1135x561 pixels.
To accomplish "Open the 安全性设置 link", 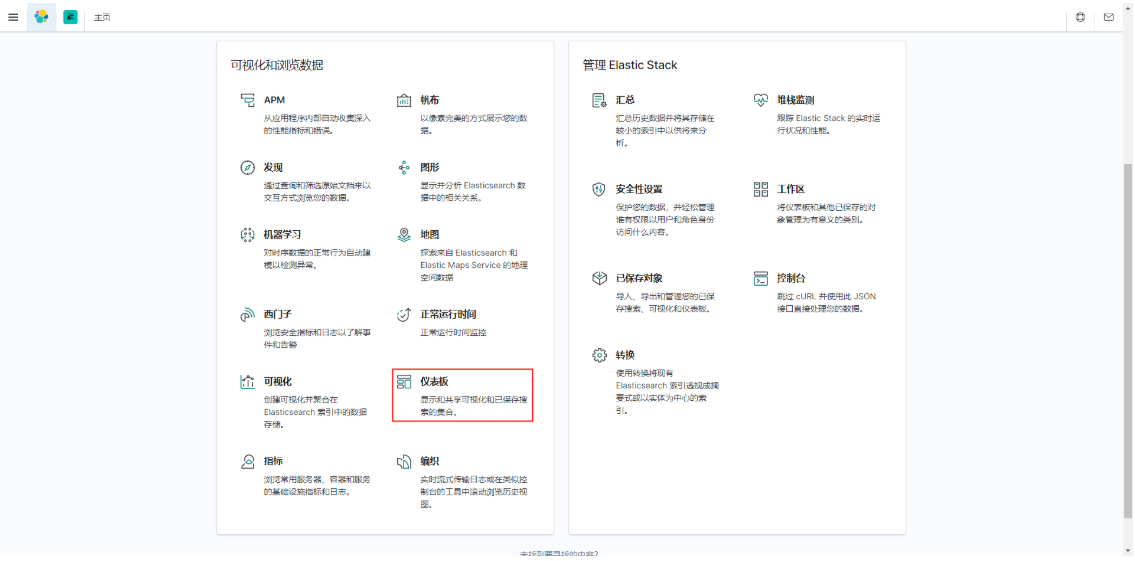I will coord(638,189).
